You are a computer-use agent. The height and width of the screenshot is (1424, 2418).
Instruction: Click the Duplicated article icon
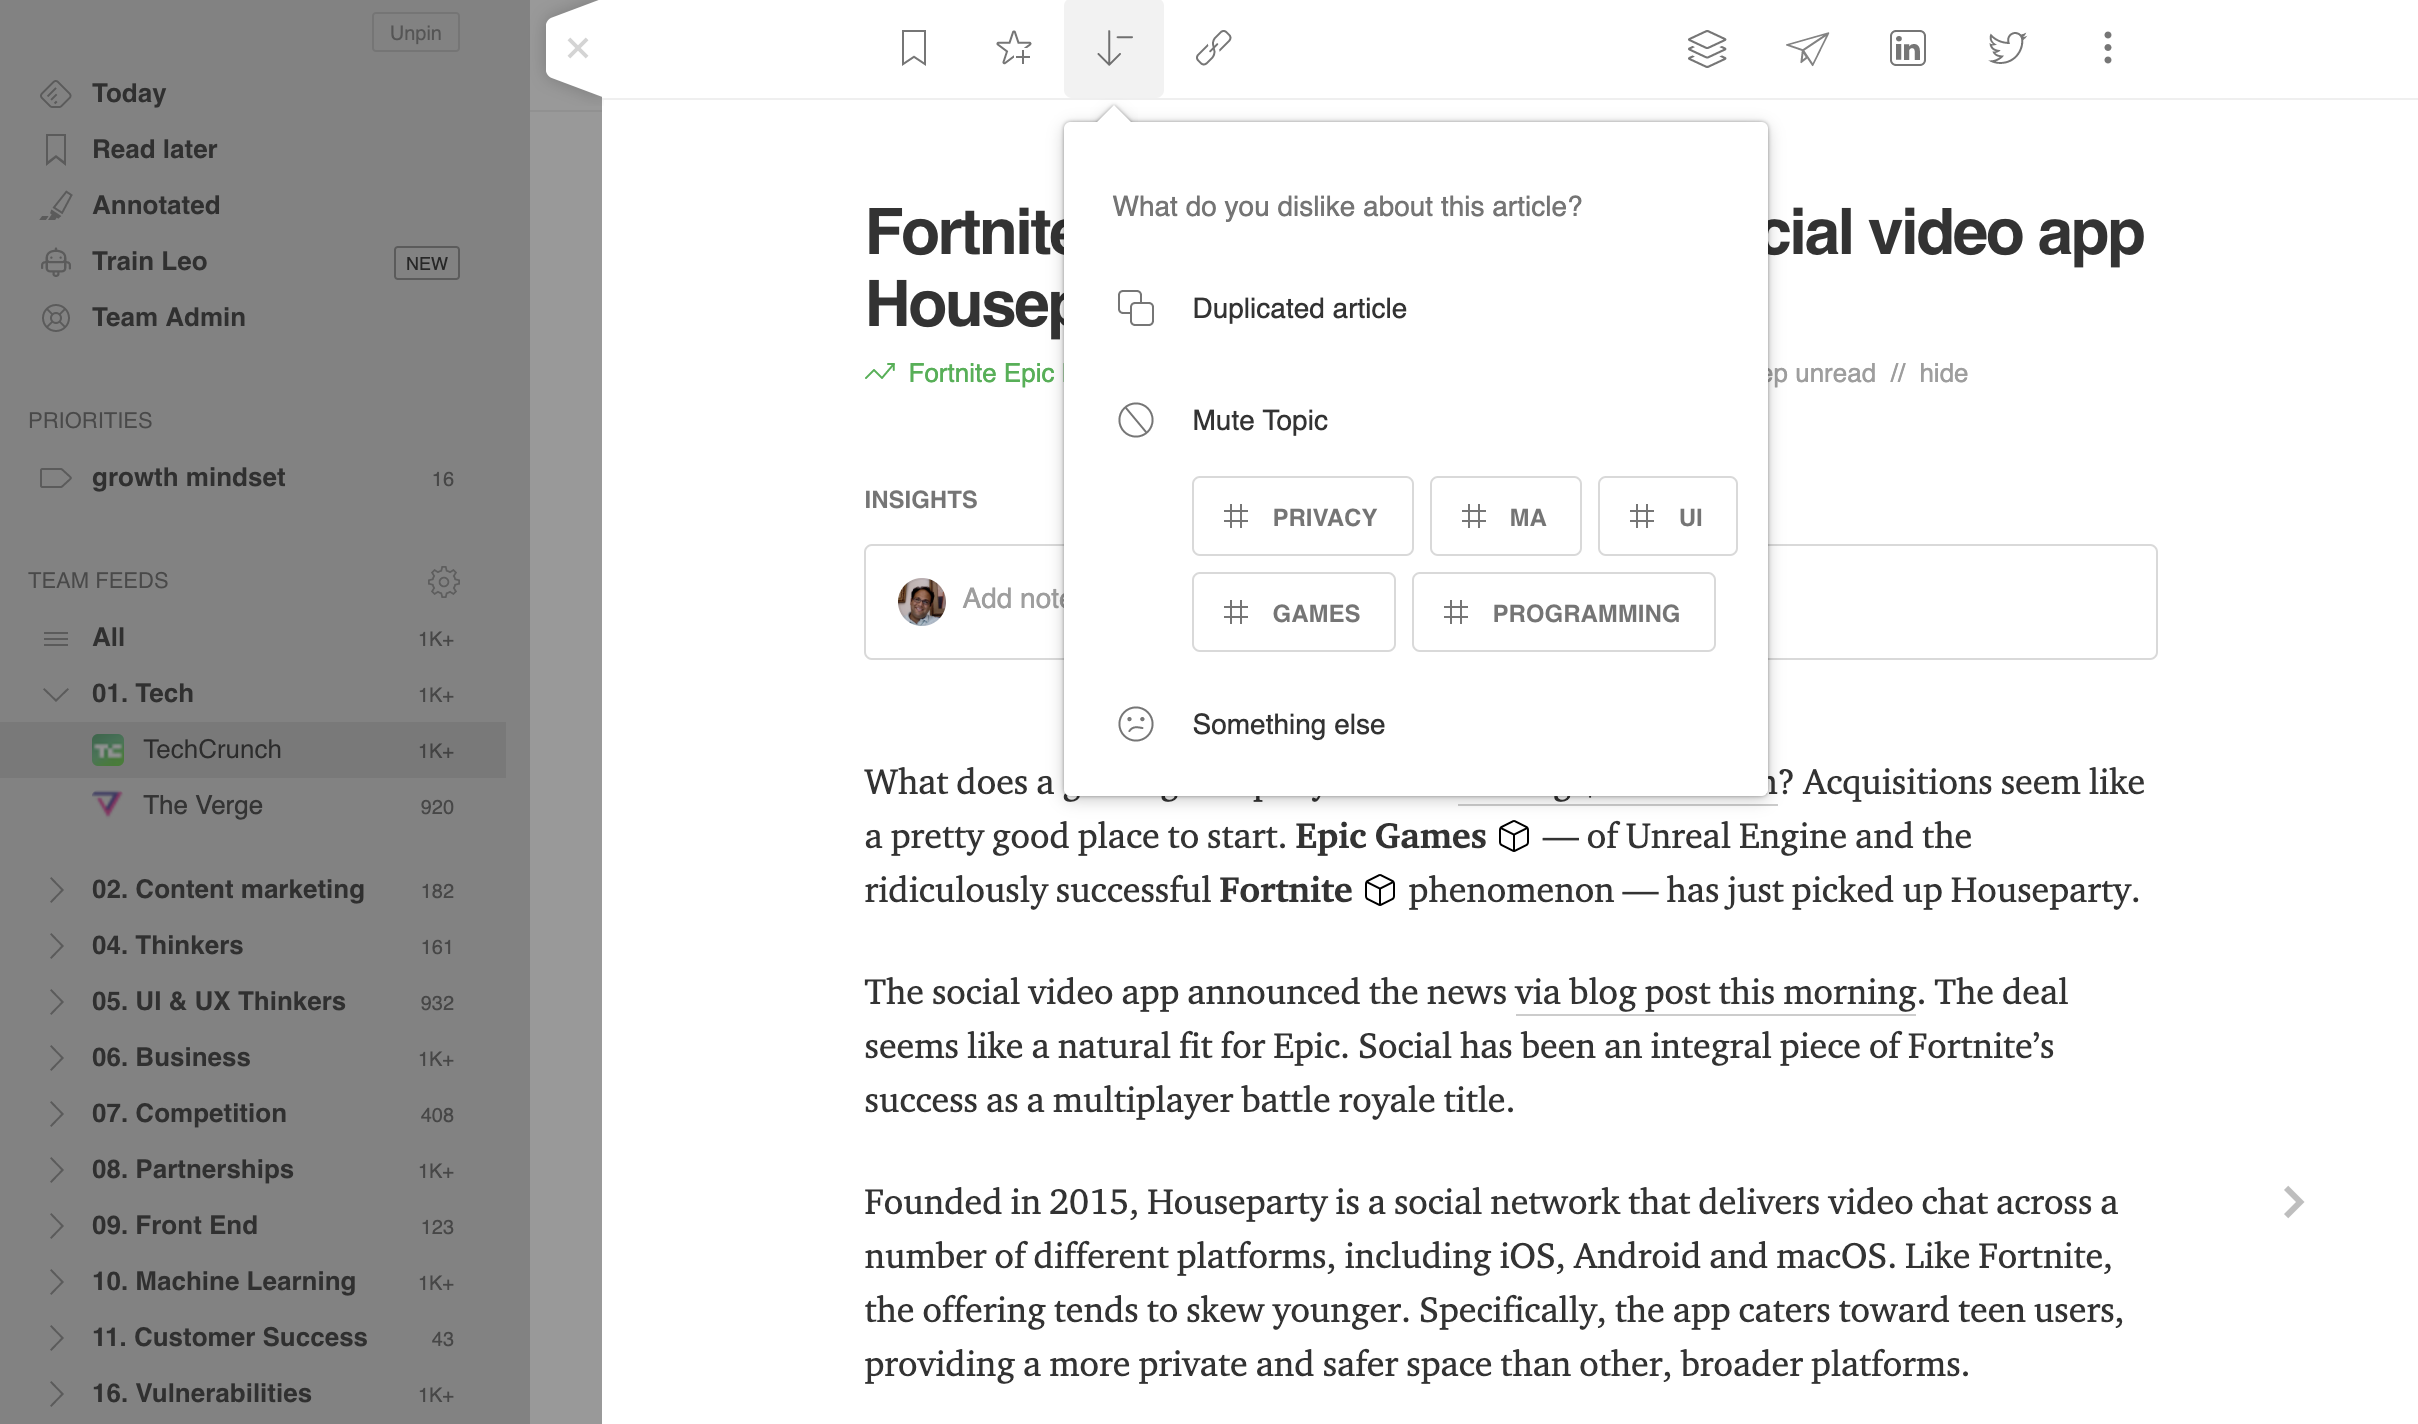click(x=1135, y=308)
